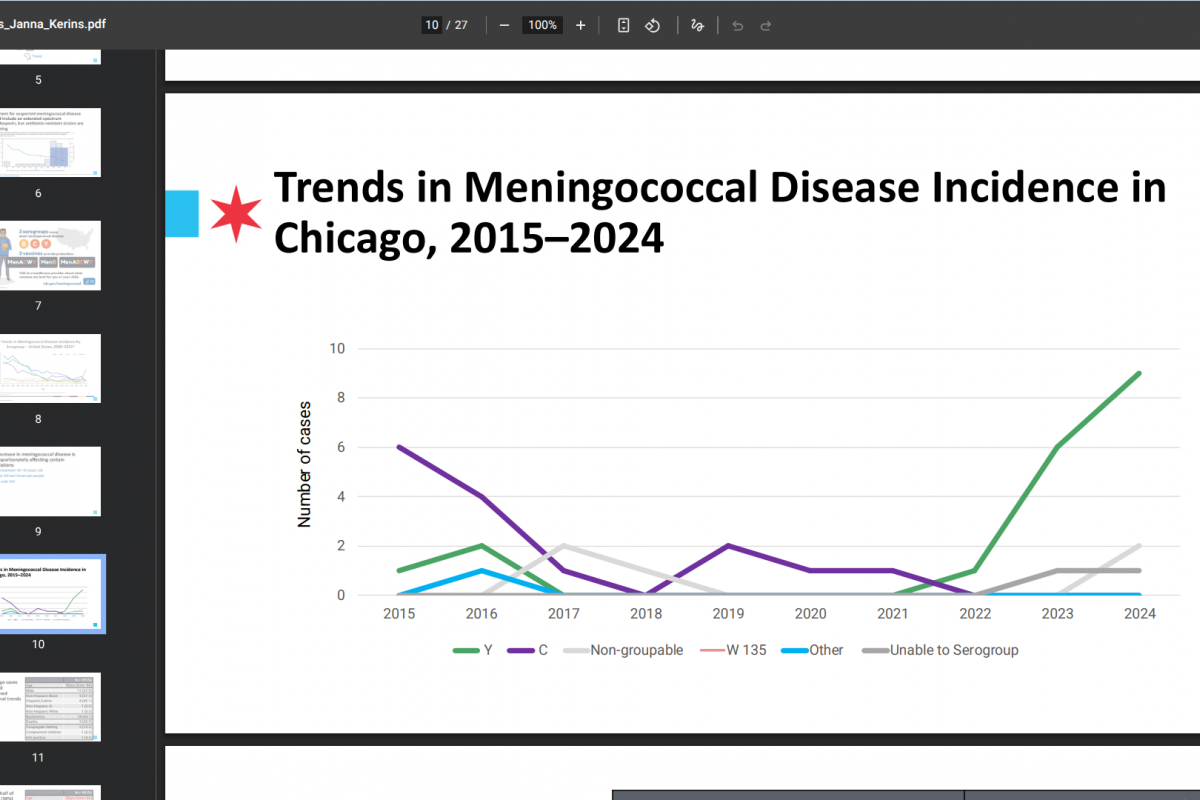Viewport: 1200px width, 800px height.
Task: Select the fit-to-page view icon
Action: click(623, 25)
